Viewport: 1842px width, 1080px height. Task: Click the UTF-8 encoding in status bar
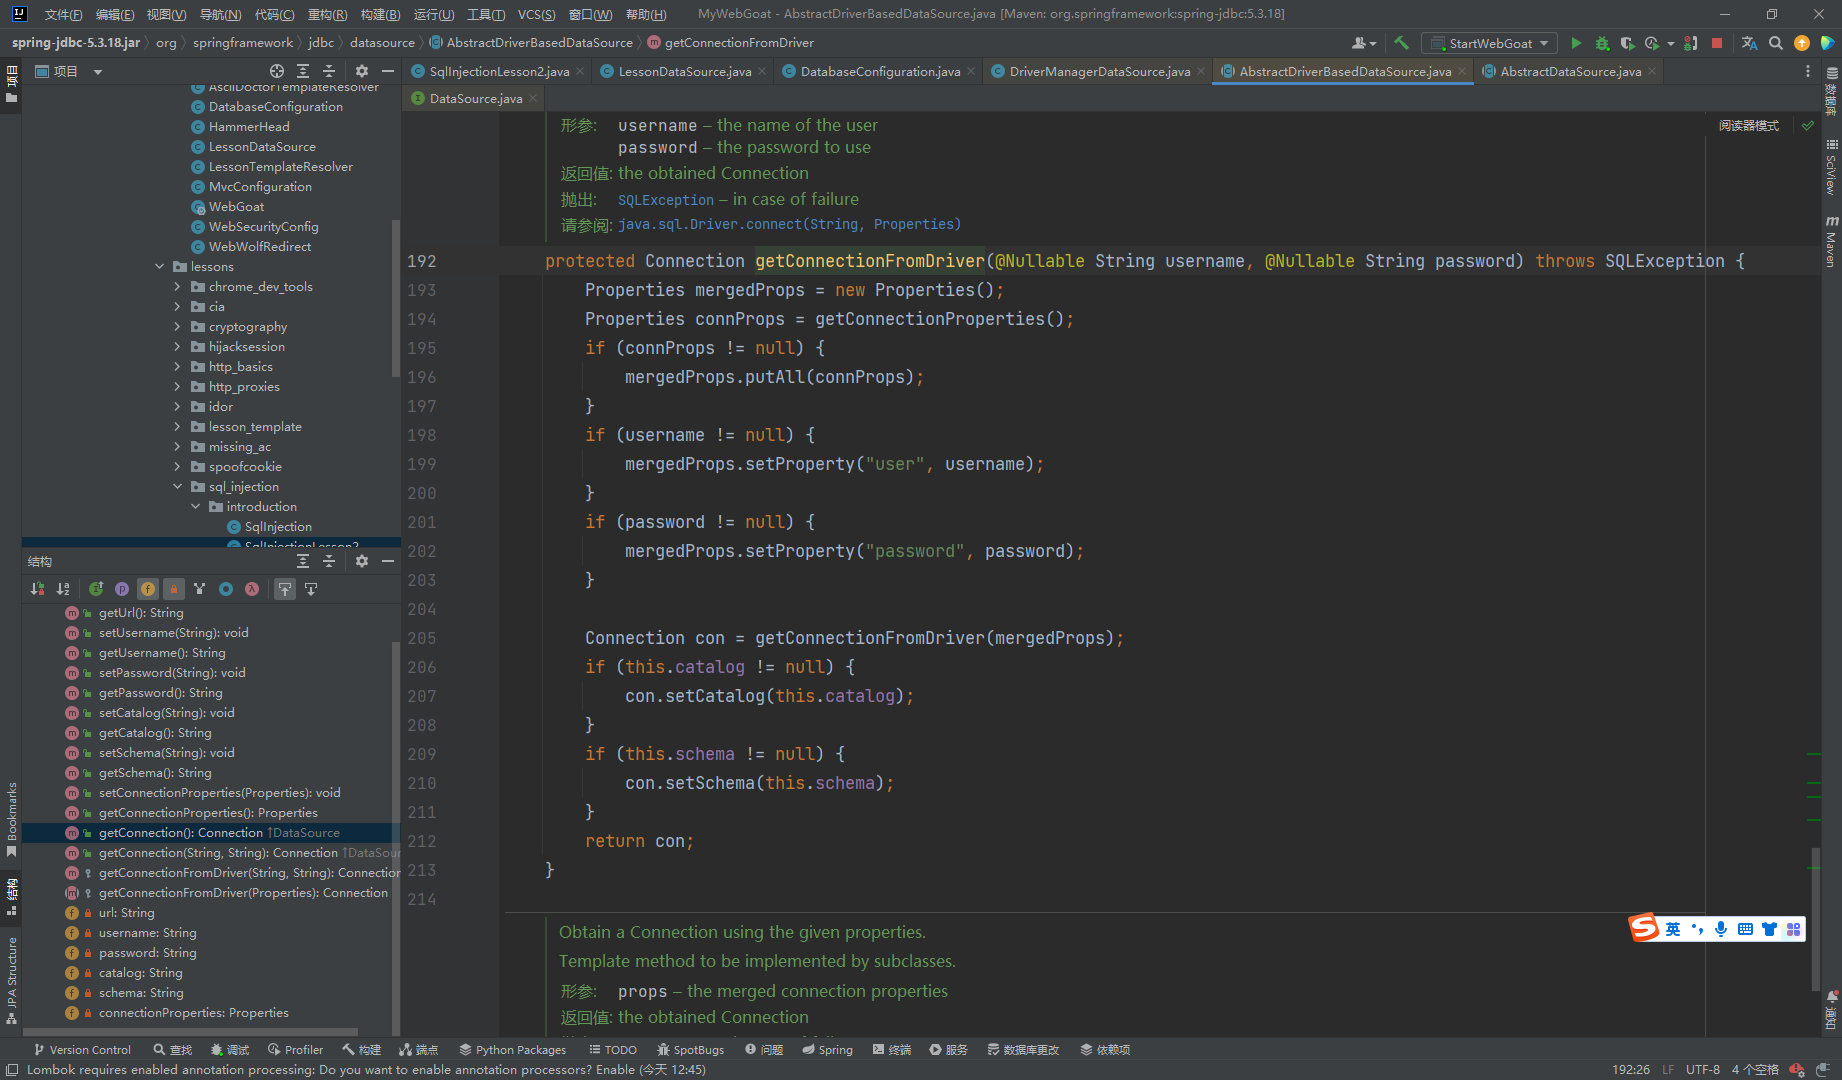(1702, 1069)
